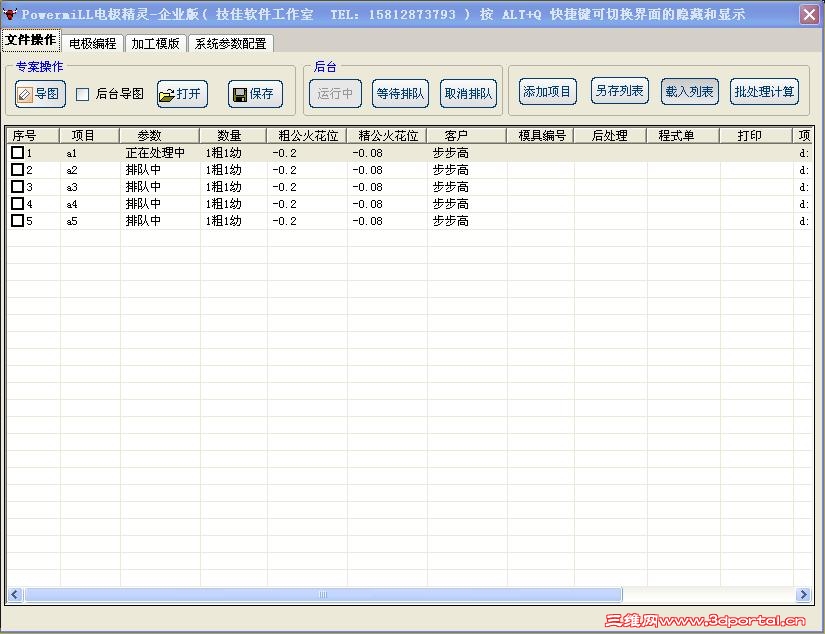Enable the 后台导图 checkbox
825x634 pixels.
(83, 94)
